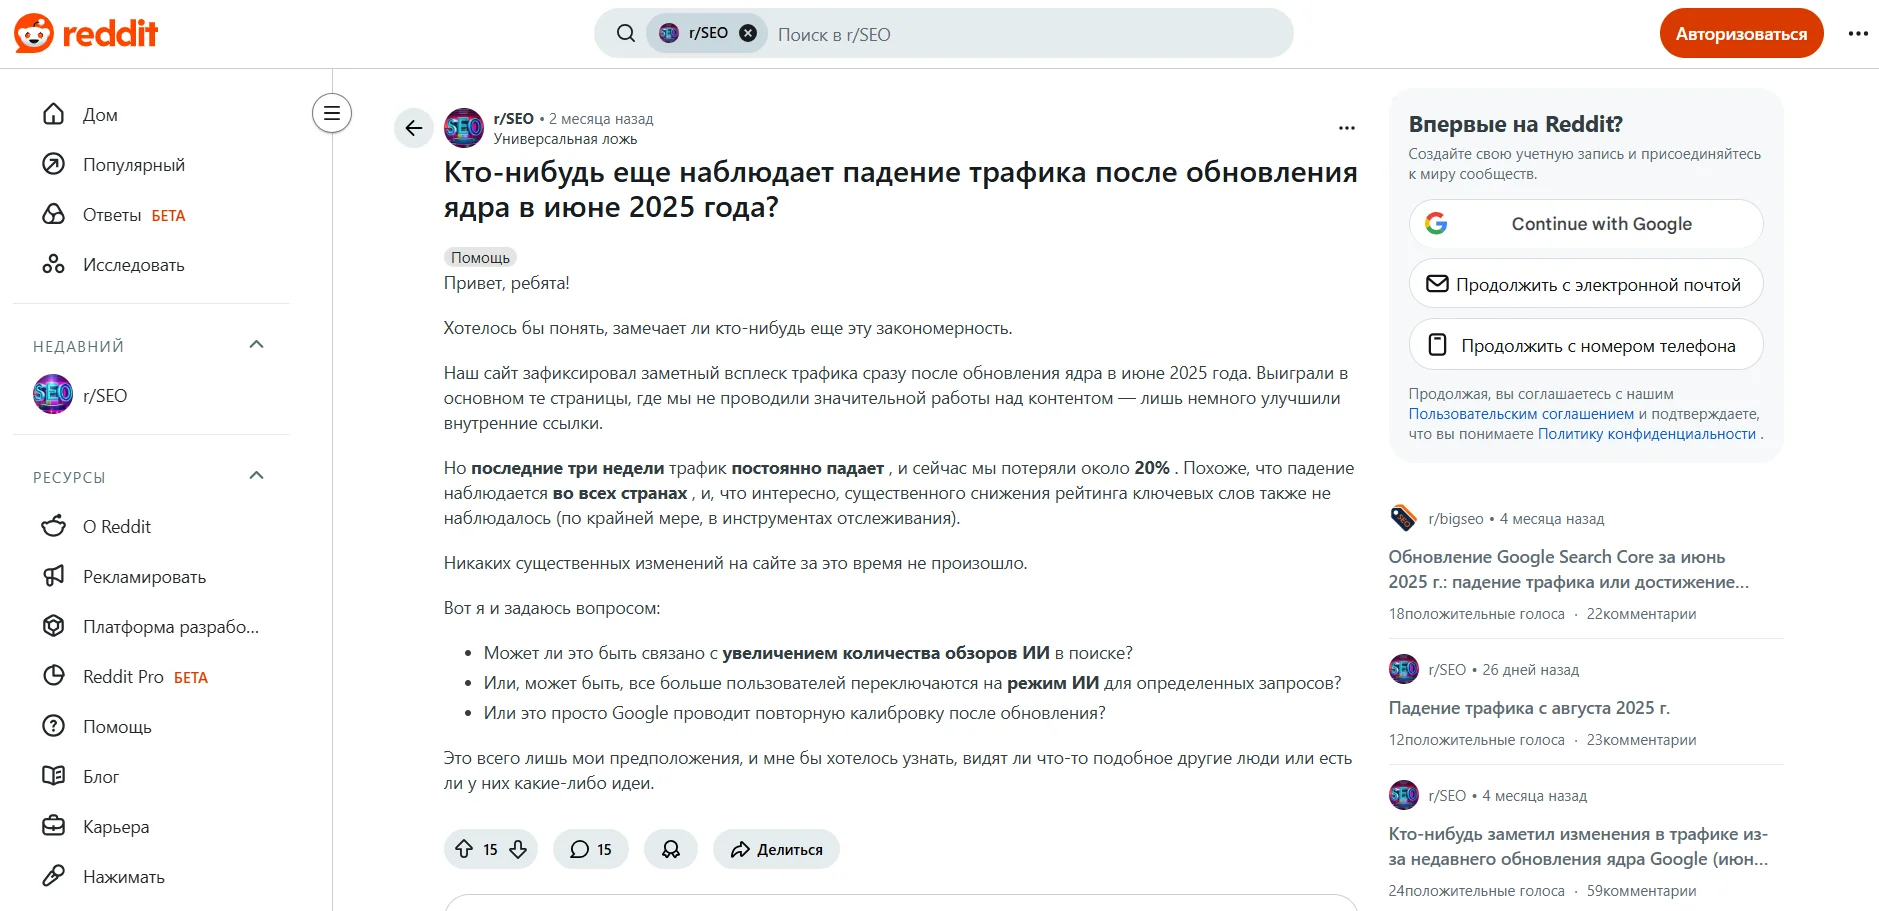Screen dimensions: 1879x911
Task: Collapse the left sidebar with the hamburger toggle
Action: click(331, 113)
